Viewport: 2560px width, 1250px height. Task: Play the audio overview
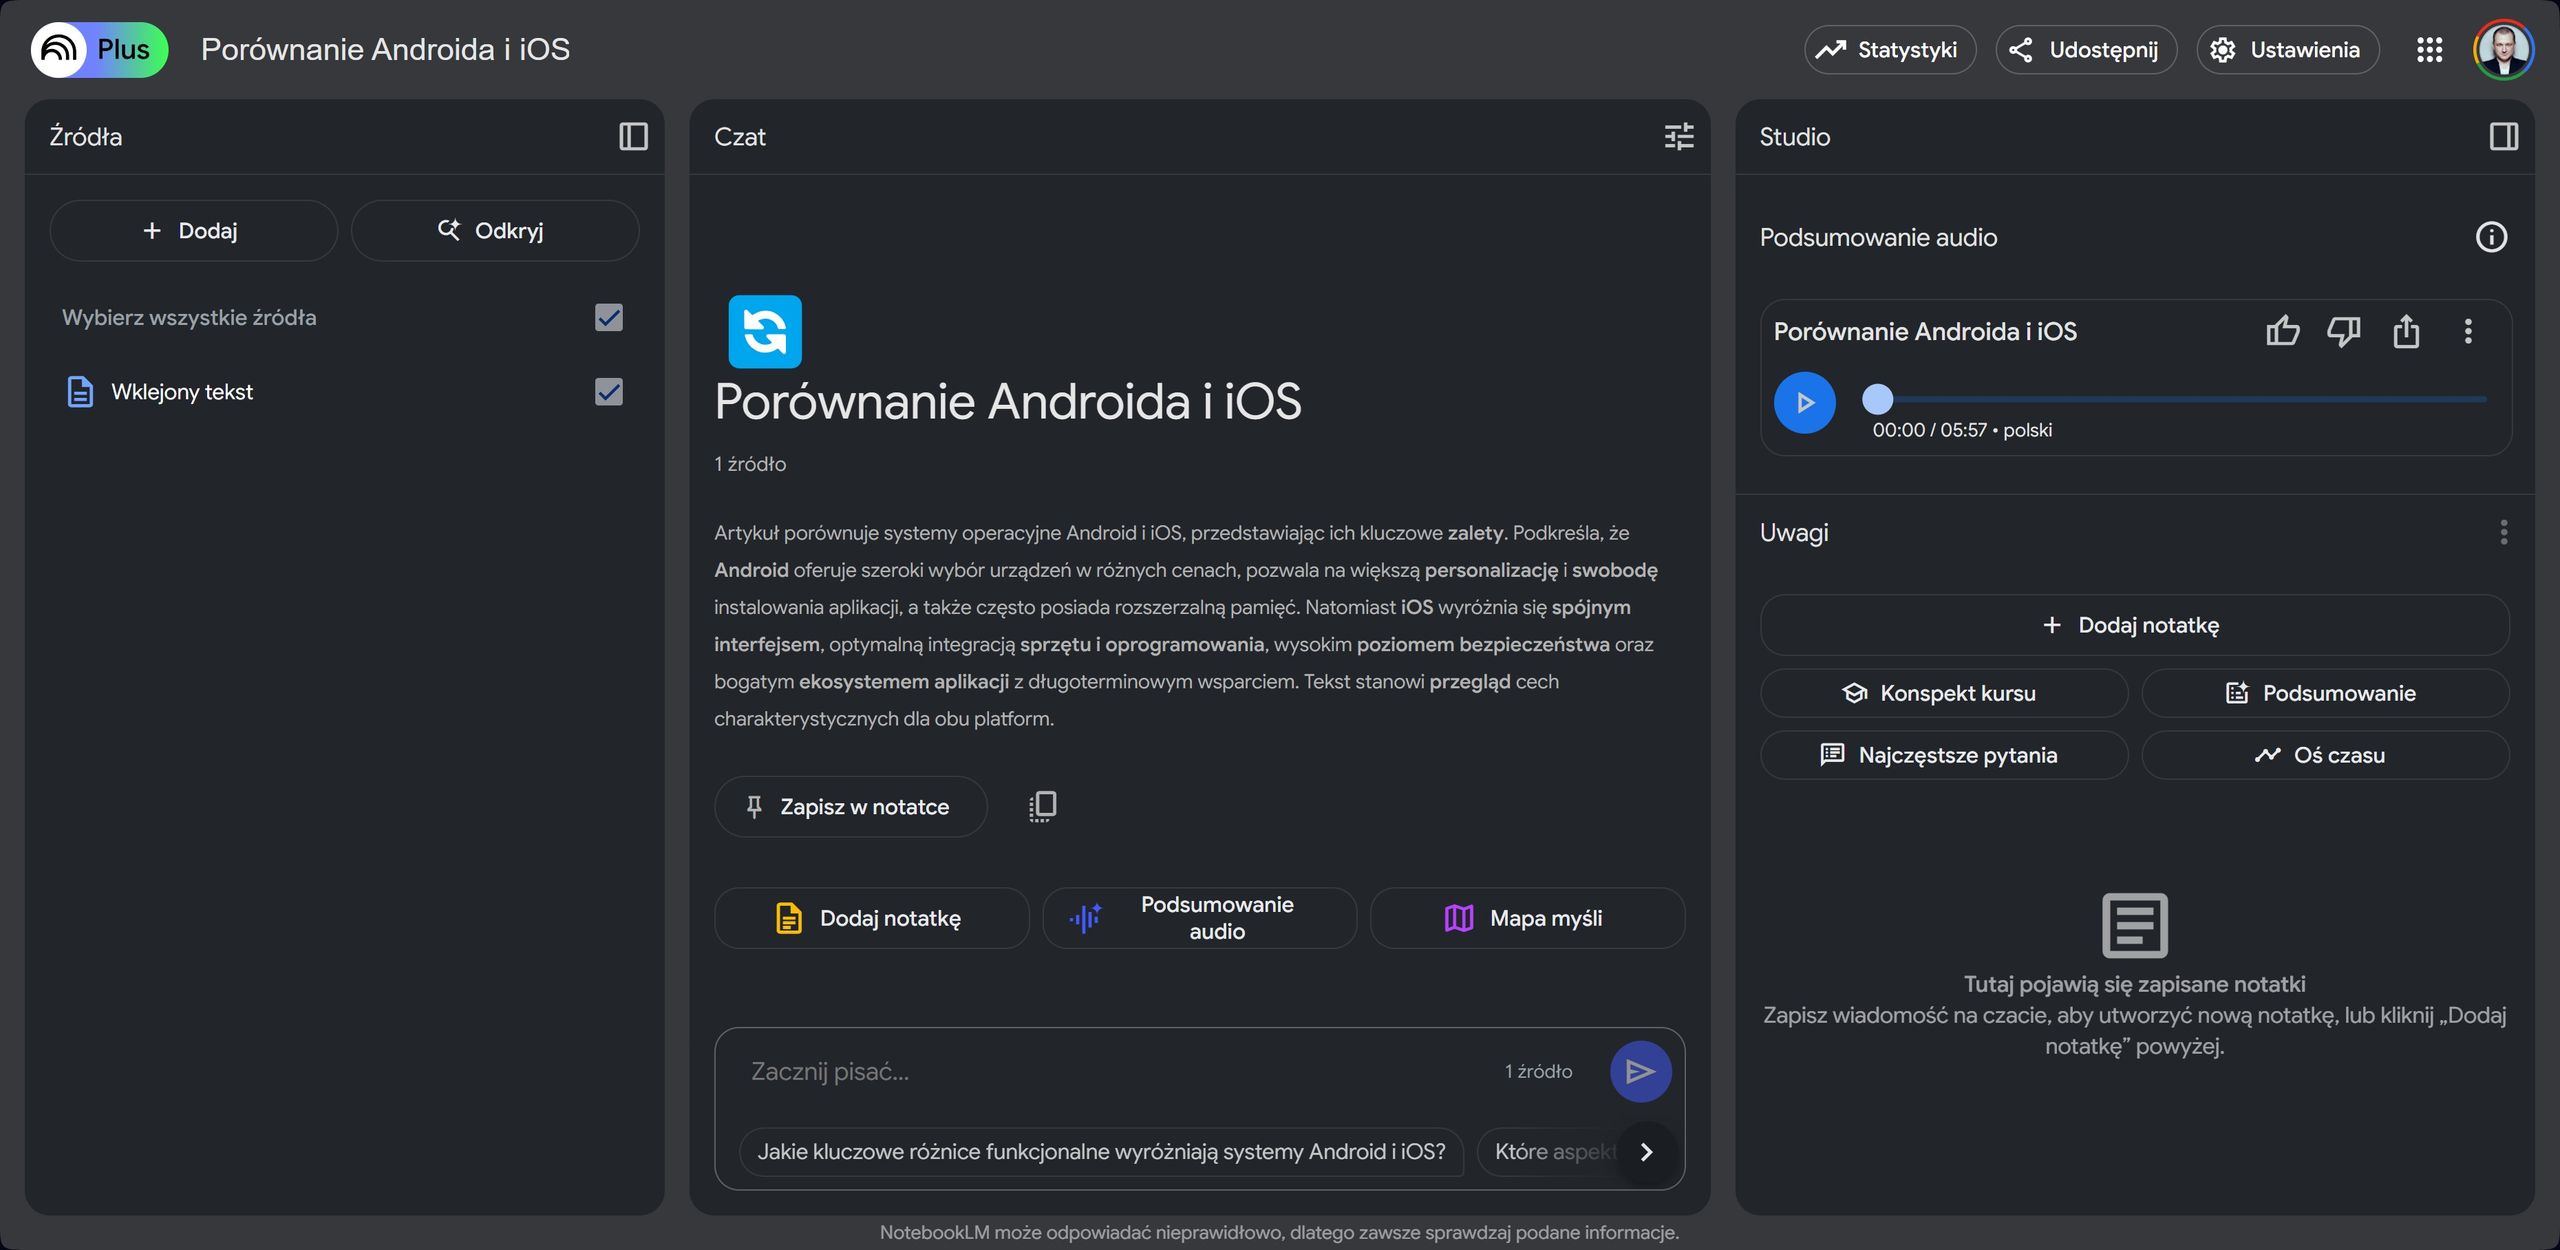point(1804,403)
